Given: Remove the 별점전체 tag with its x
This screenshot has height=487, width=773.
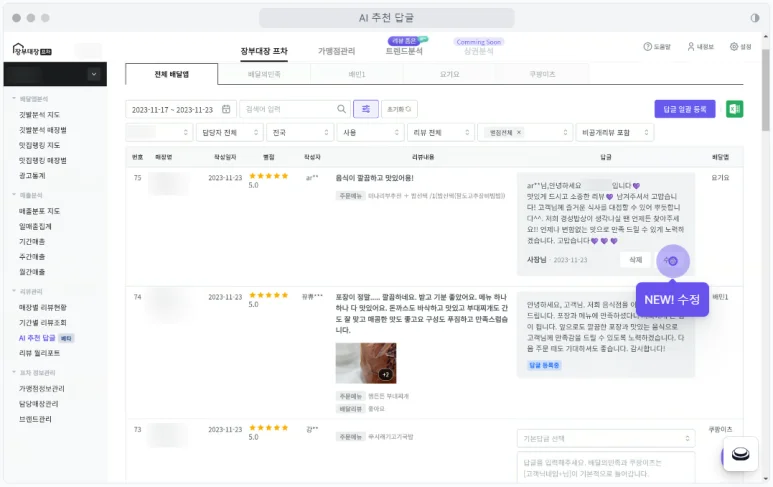Looking at the screenshot, I should click(519, 133).
